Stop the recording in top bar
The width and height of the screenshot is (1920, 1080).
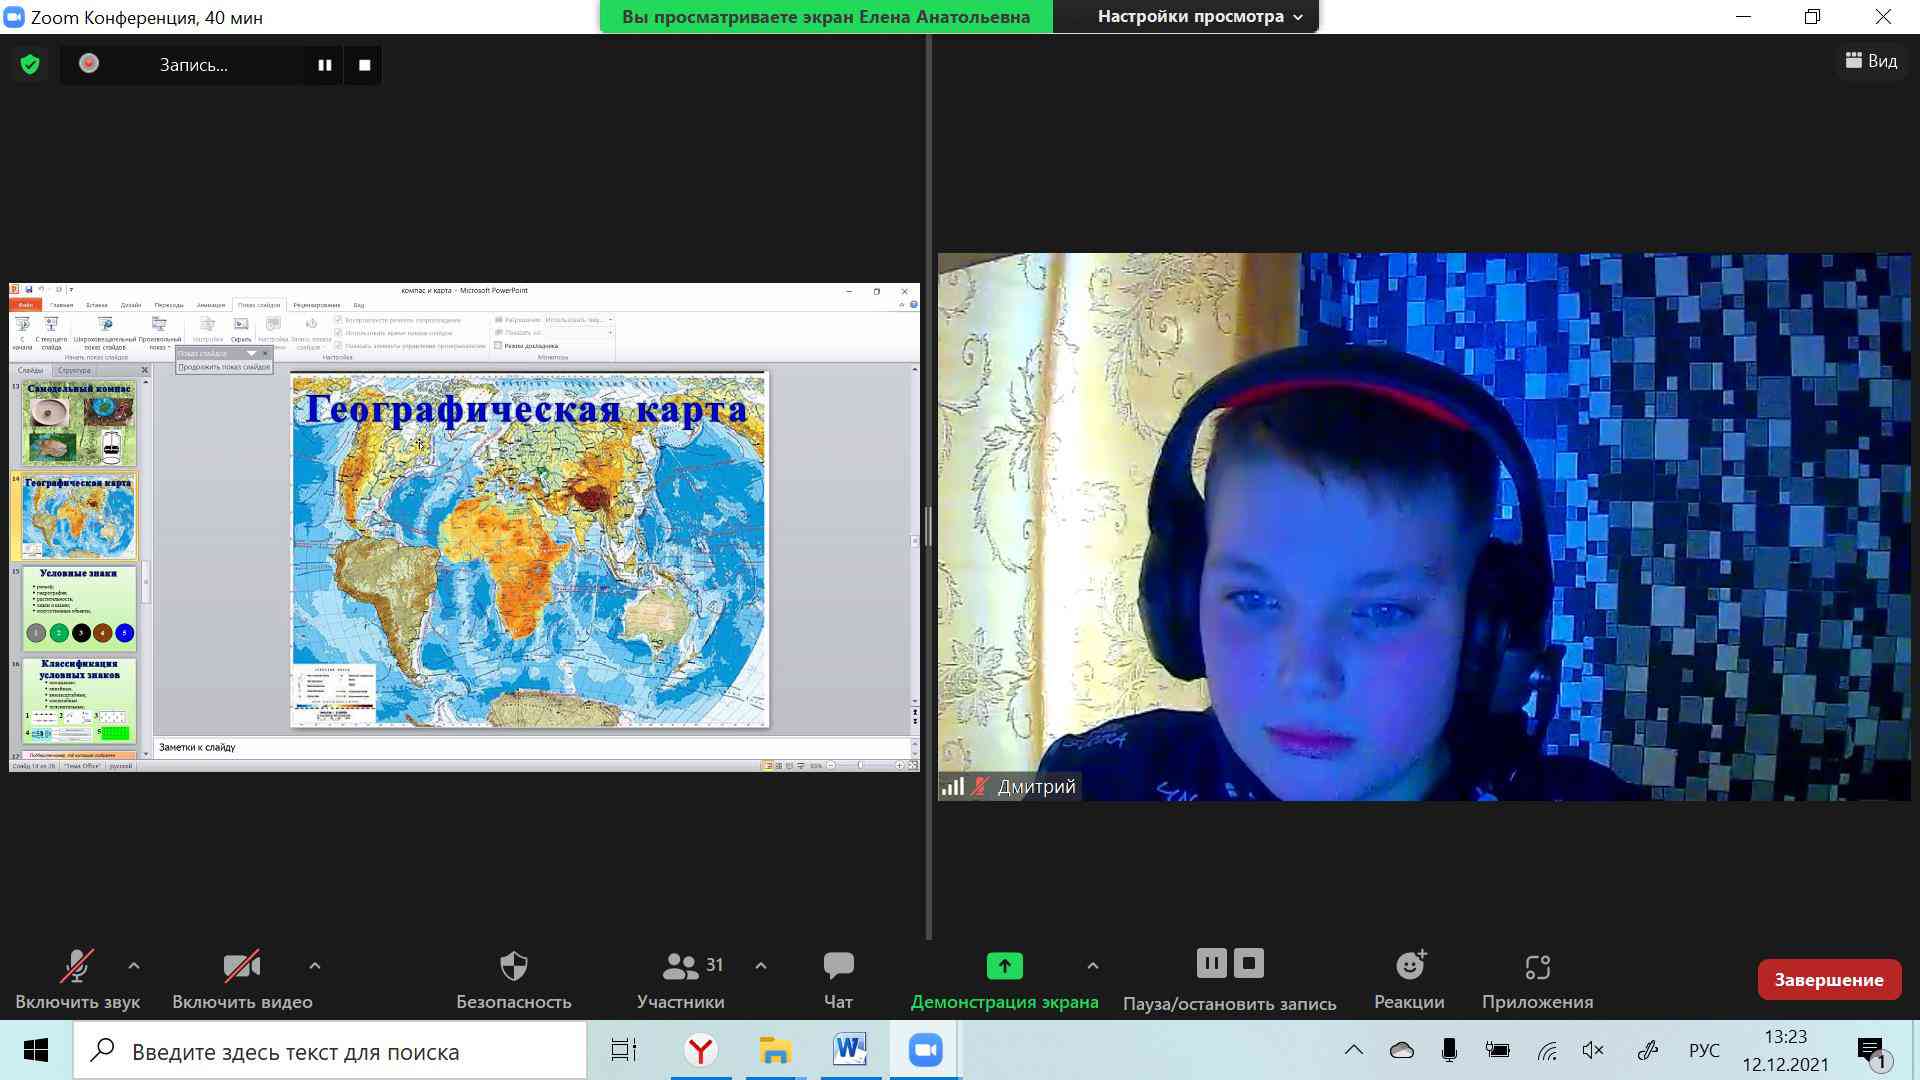(x=364, y=65)
